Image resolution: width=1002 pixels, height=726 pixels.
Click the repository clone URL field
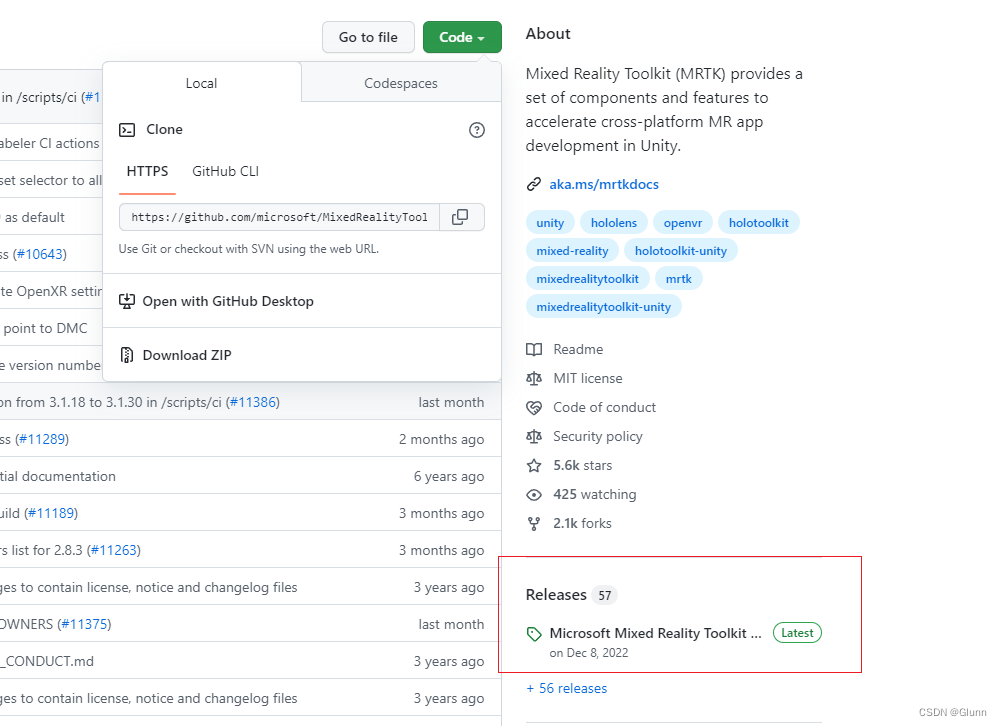[x=279, y=217]
